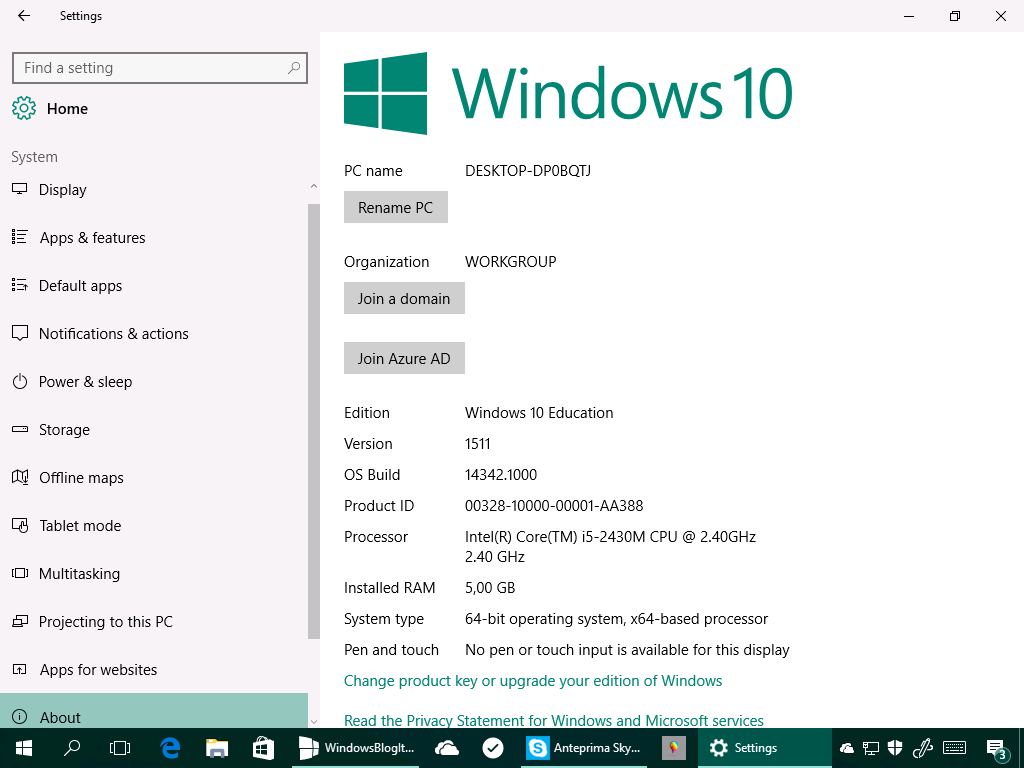Select the Offline maps icon
Screen dimensions: 1024x768
click(20, 477)
